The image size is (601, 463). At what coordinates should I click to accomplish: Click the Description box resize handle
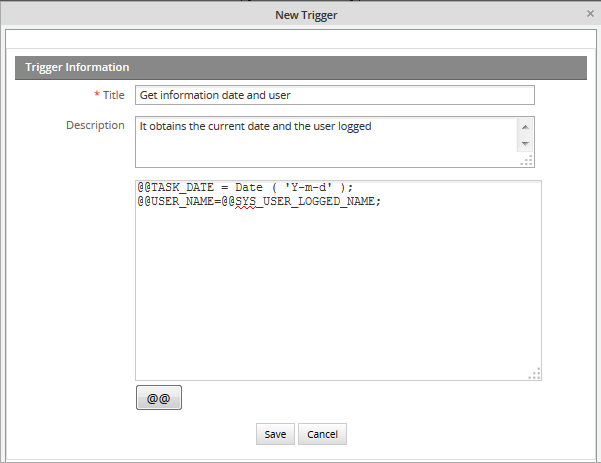point(528,160)
